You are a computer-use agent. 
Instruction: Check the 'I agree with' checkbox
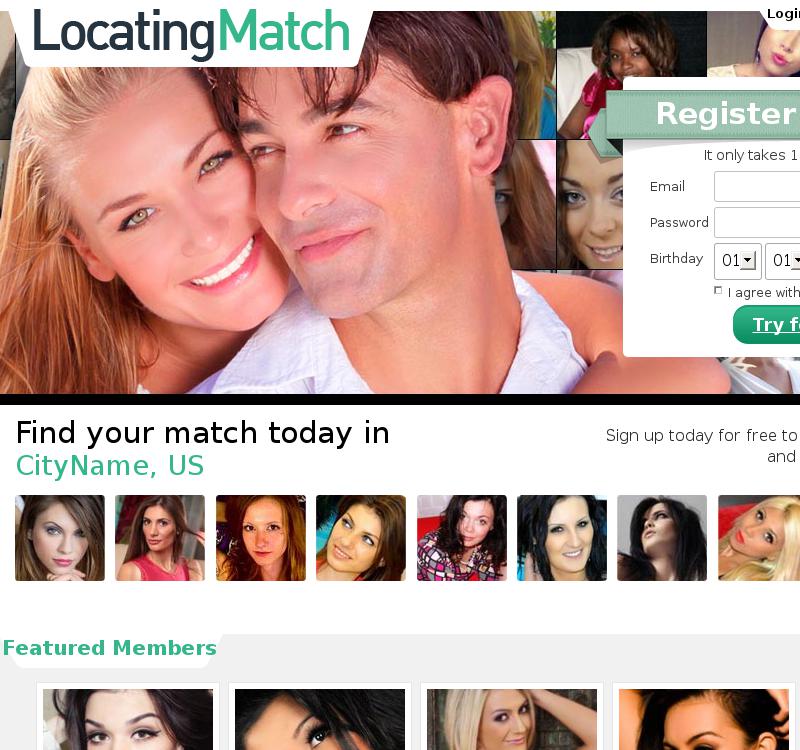[718, 290]
